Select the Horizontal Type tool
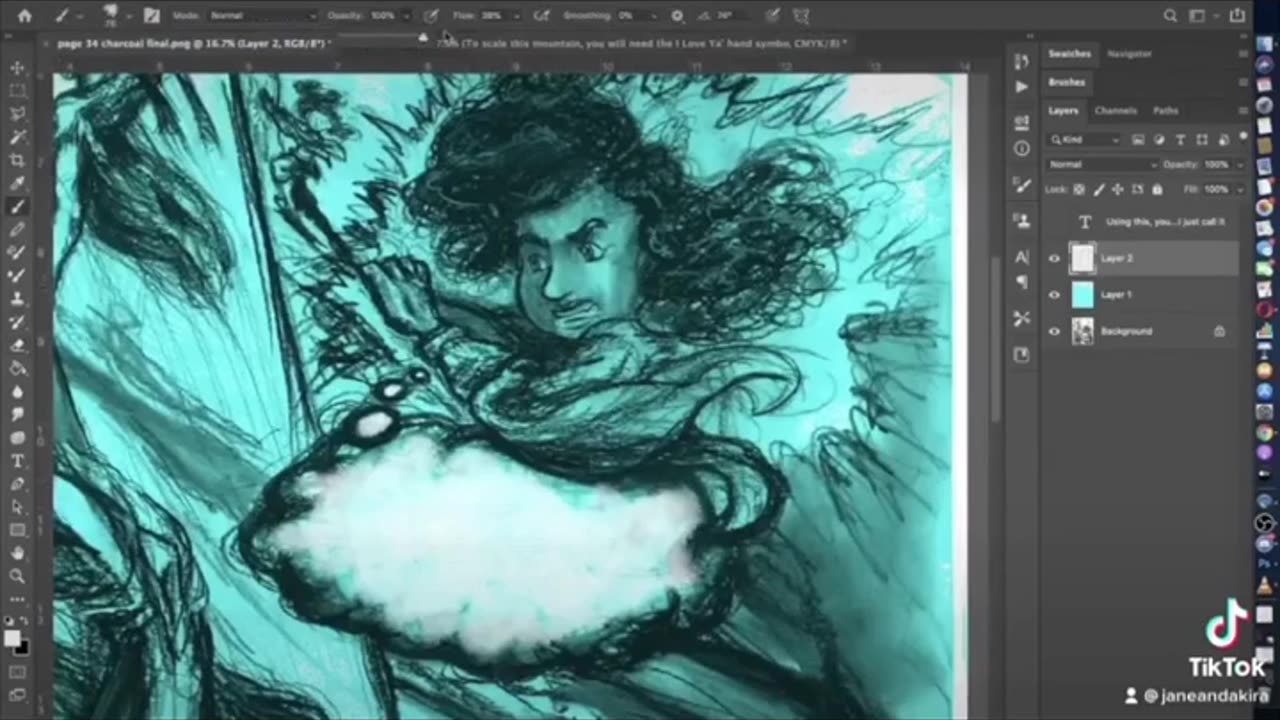 click(17, 461)
